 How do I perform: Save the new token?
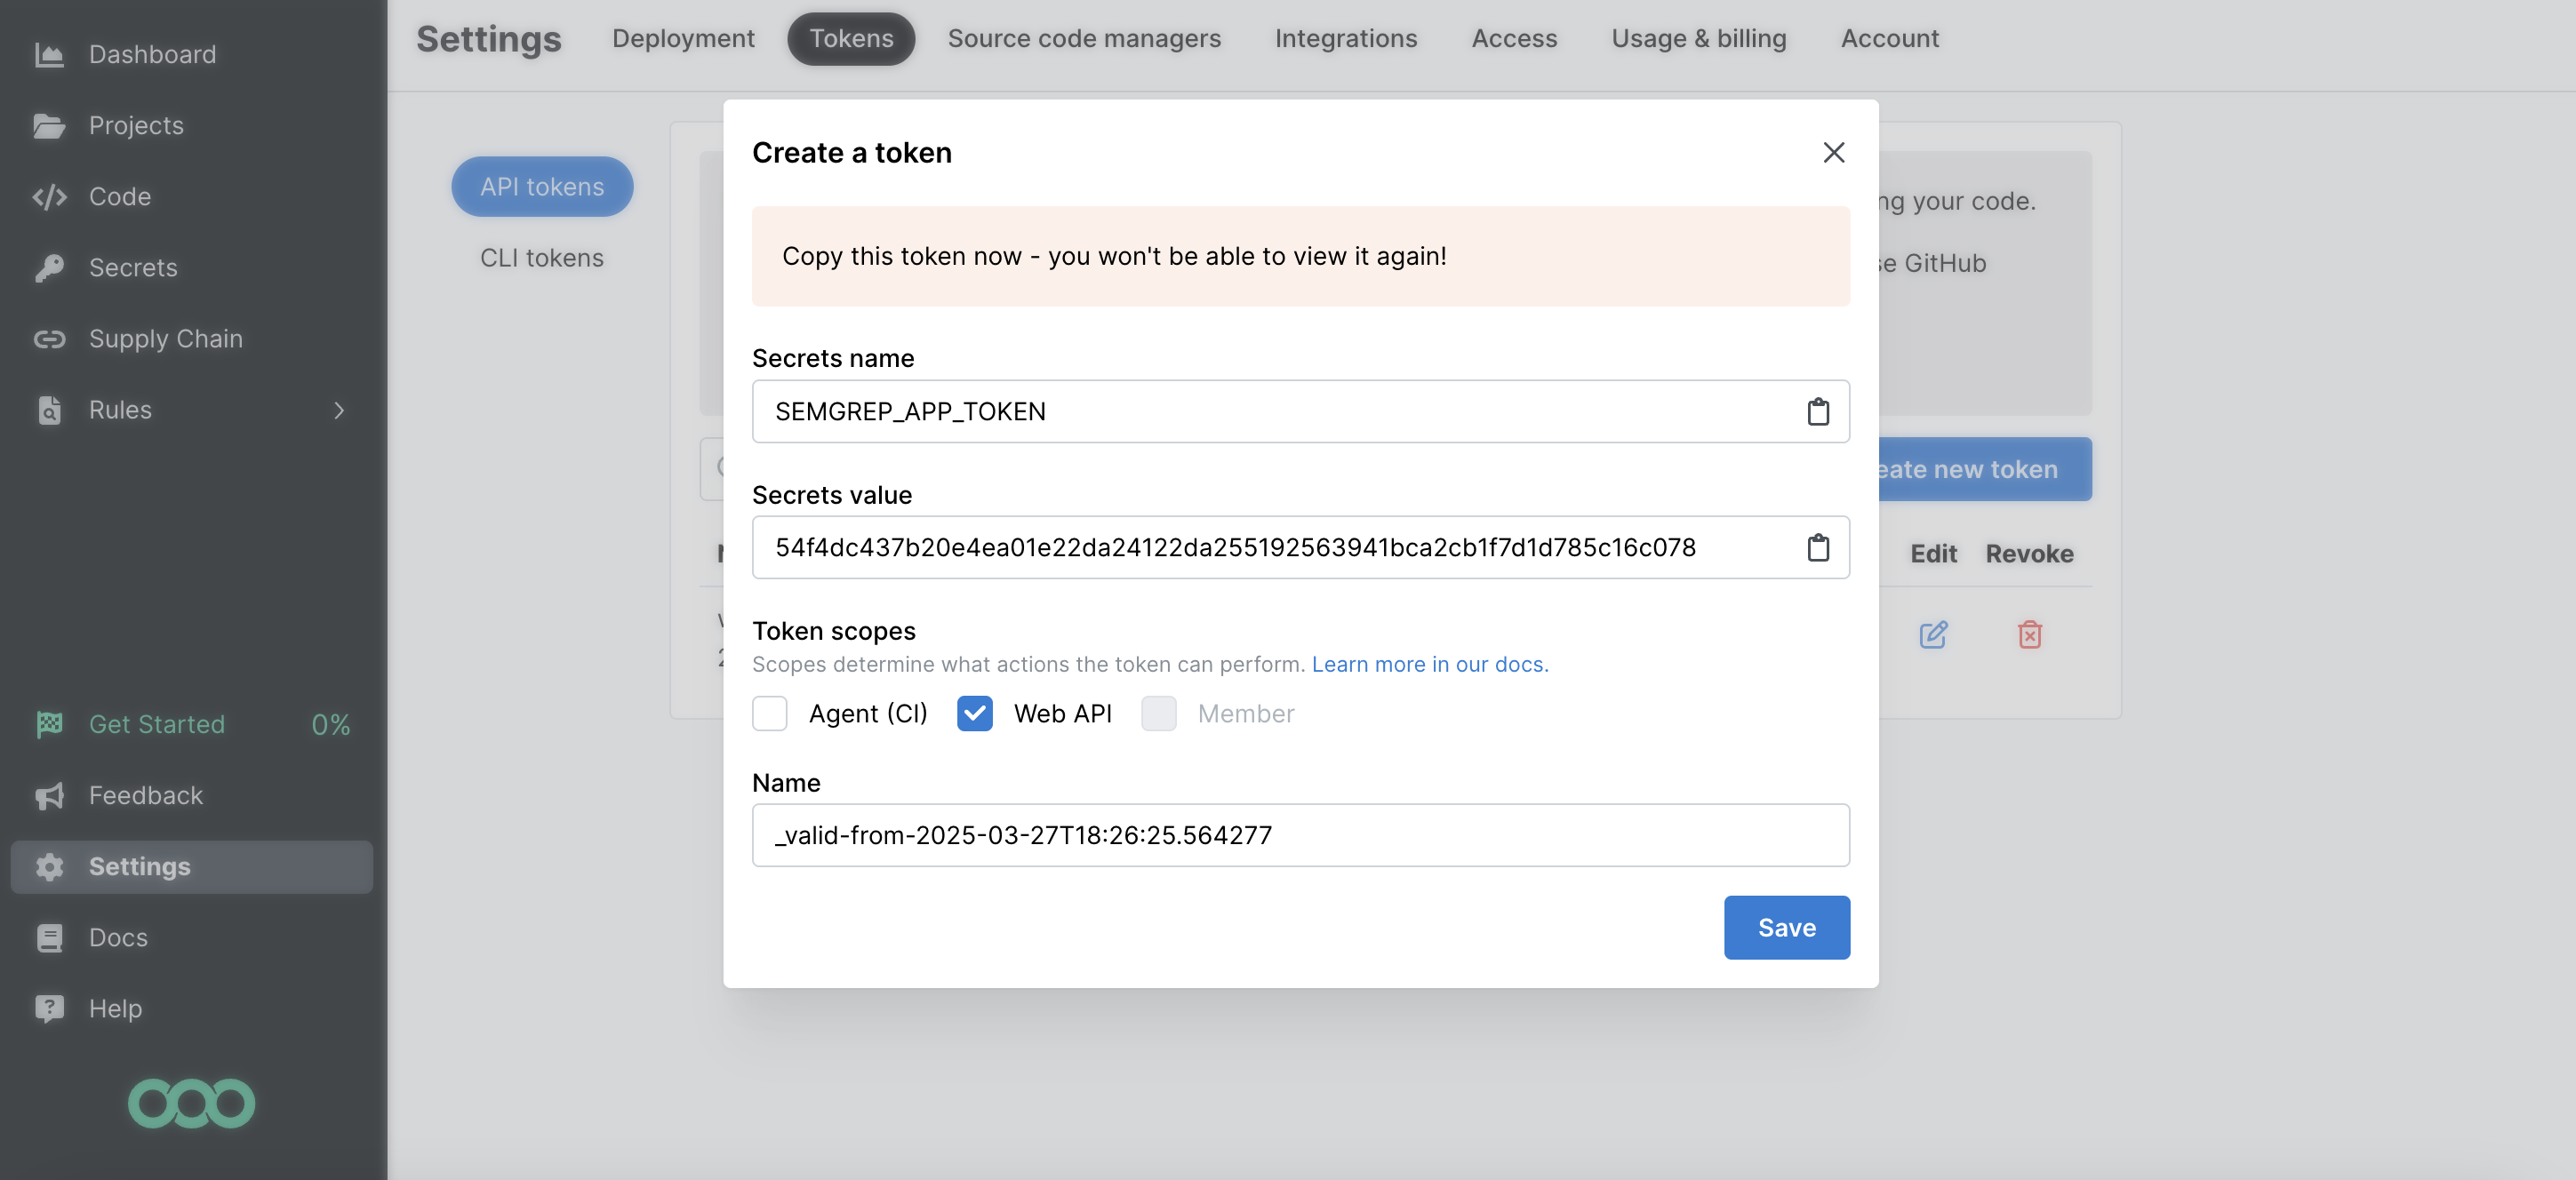coord(1786,927)
